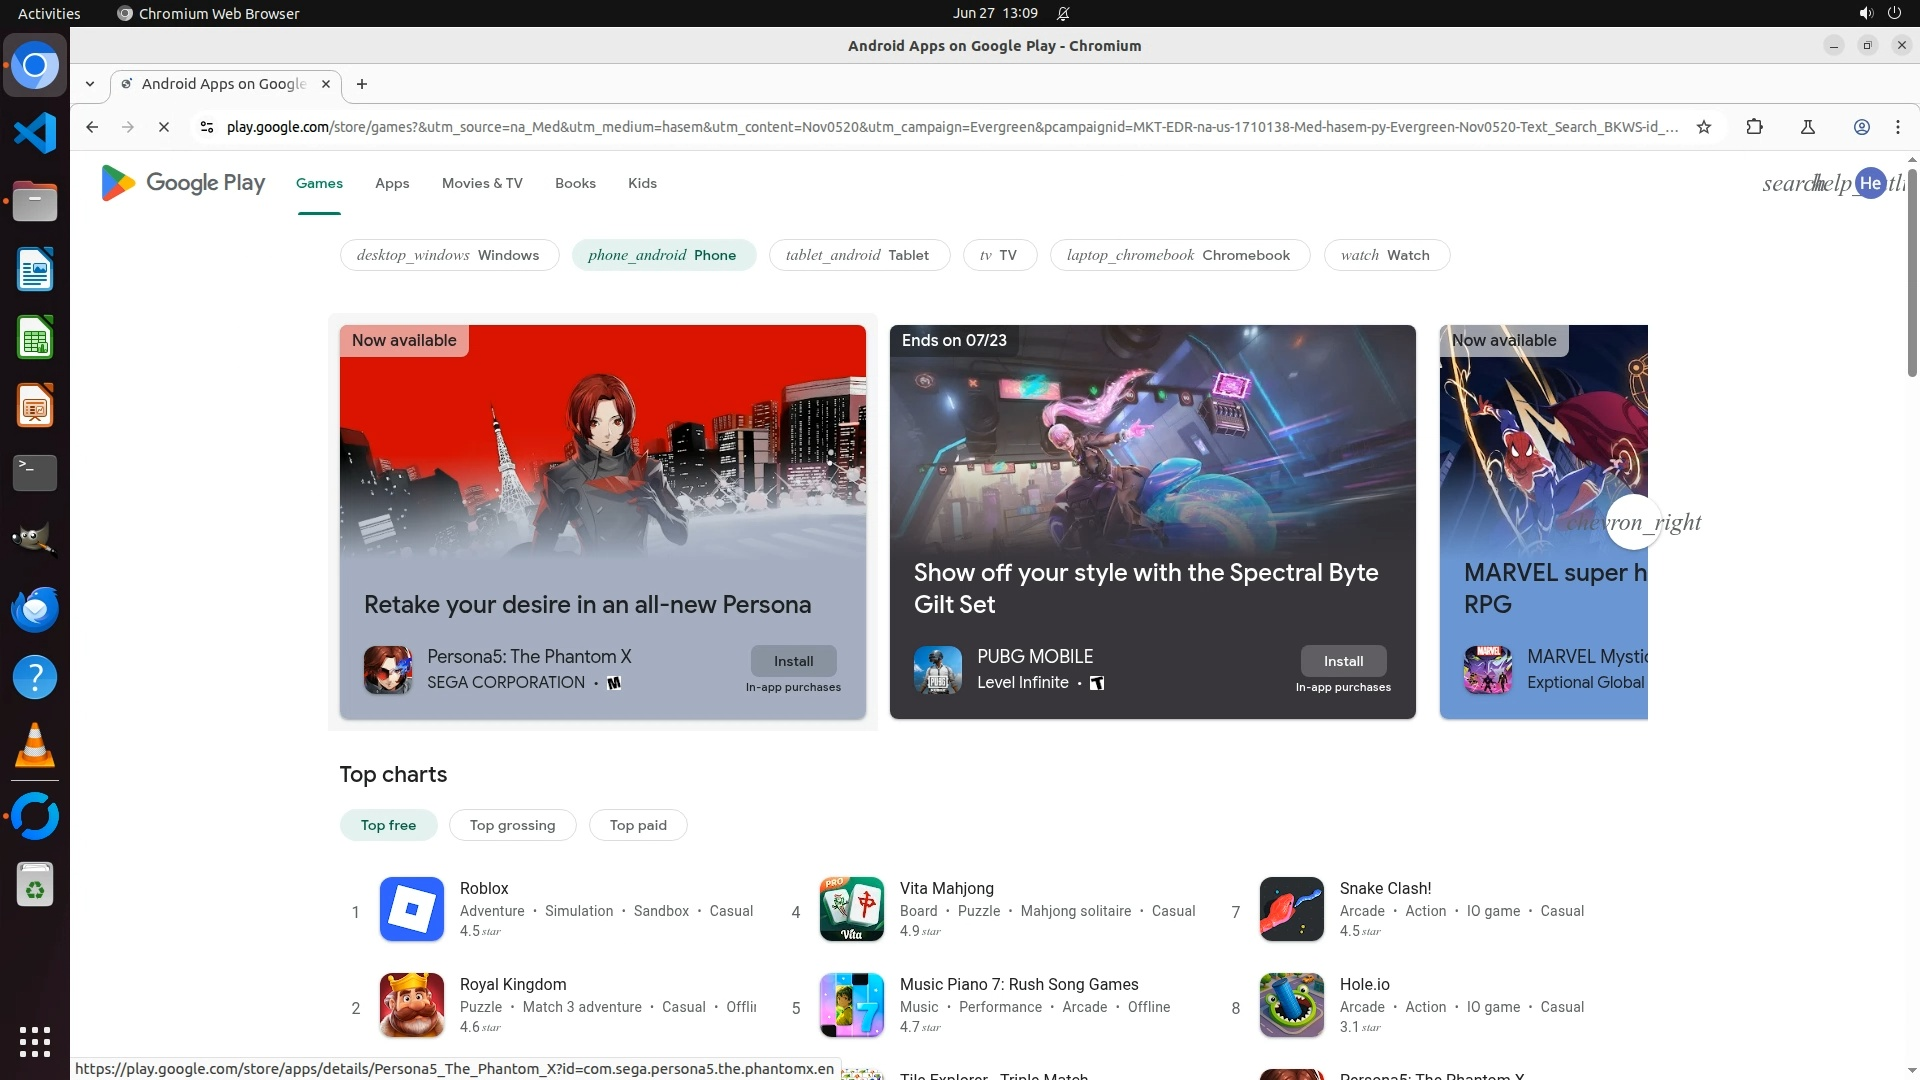This screenshot has width=1920, height=1080.
Task: Click the Persona5 Phantom X app icon
Action: tap(388, 670)
